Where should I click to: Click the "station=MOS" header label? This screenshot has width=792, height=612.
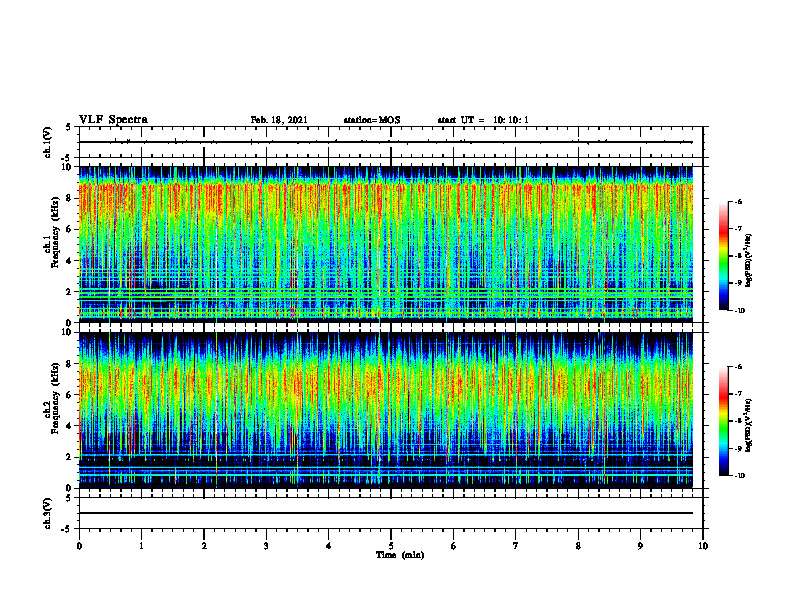372,120
